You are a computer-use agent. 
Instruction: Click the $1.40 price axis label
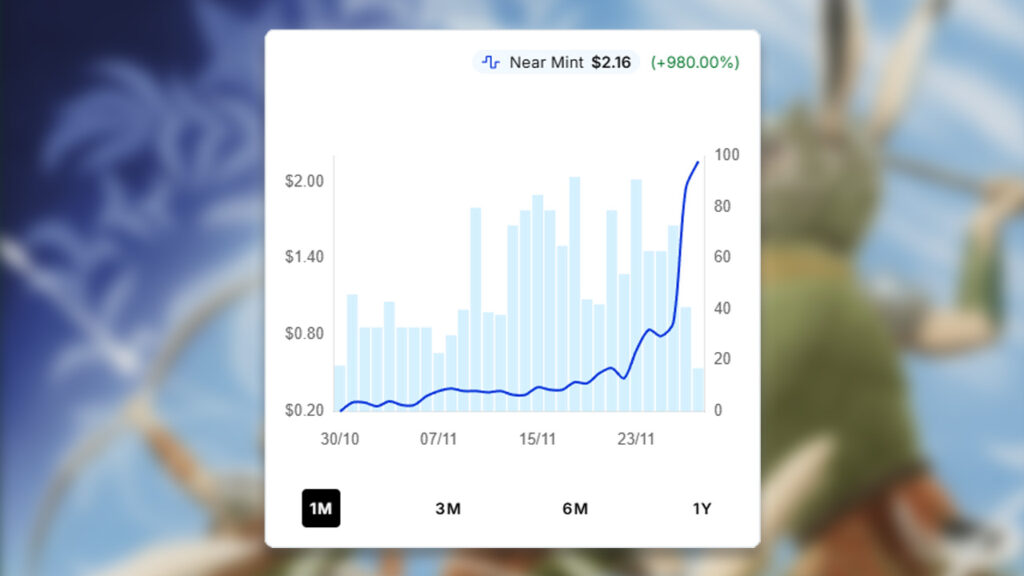pyautogui.click(x=304, y=257)
